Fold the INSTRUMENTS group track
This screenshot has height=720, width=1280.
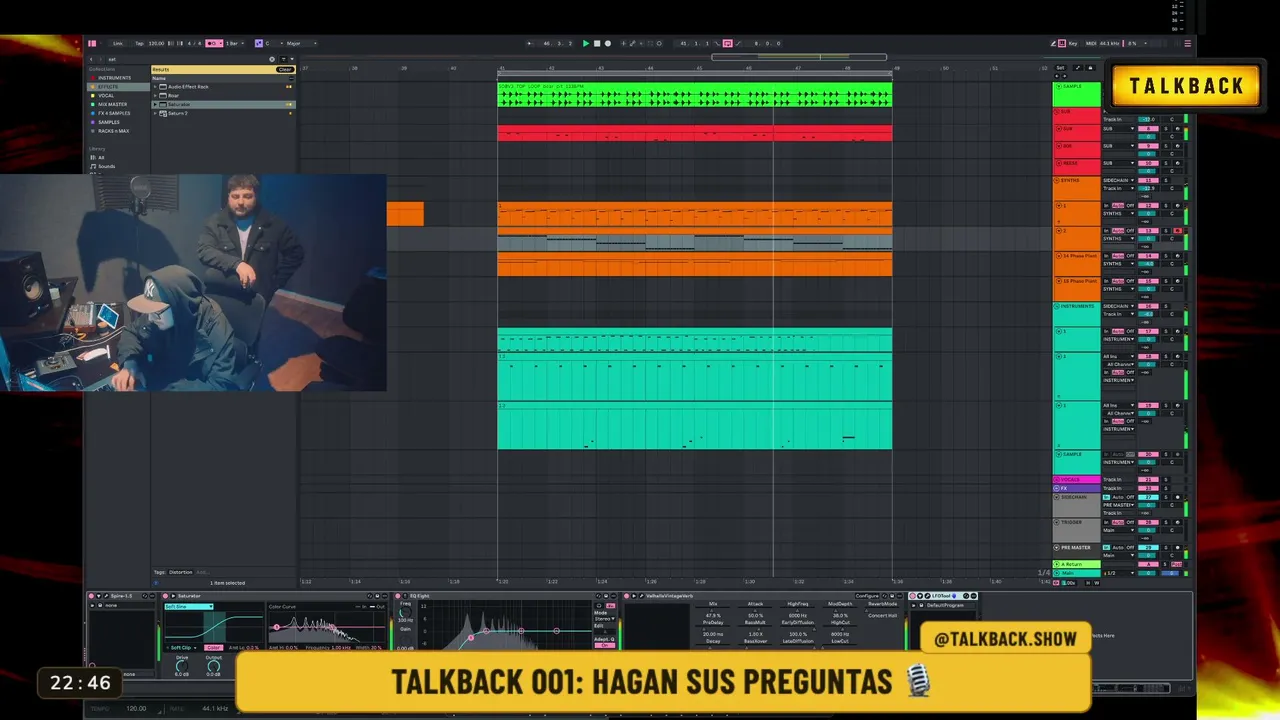1057,306
